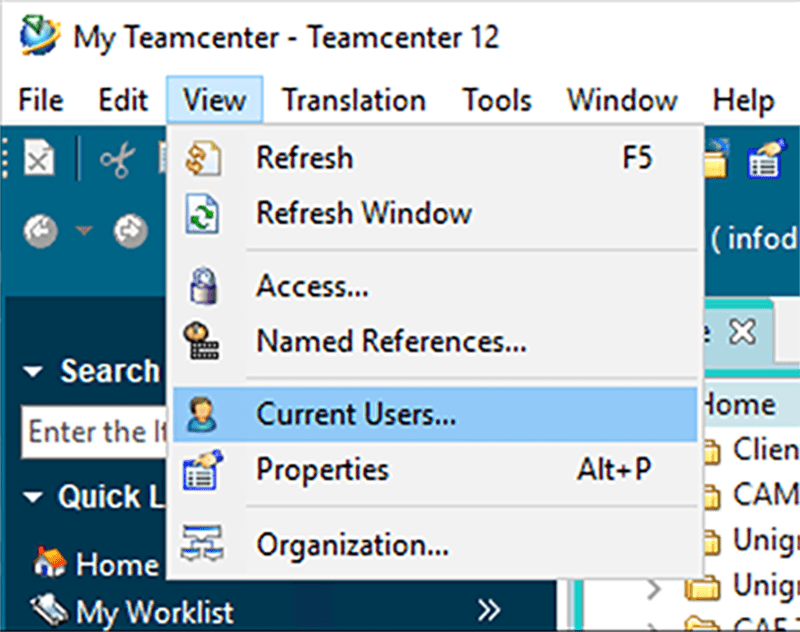Choose Named References... menu entry

(435, 341)
